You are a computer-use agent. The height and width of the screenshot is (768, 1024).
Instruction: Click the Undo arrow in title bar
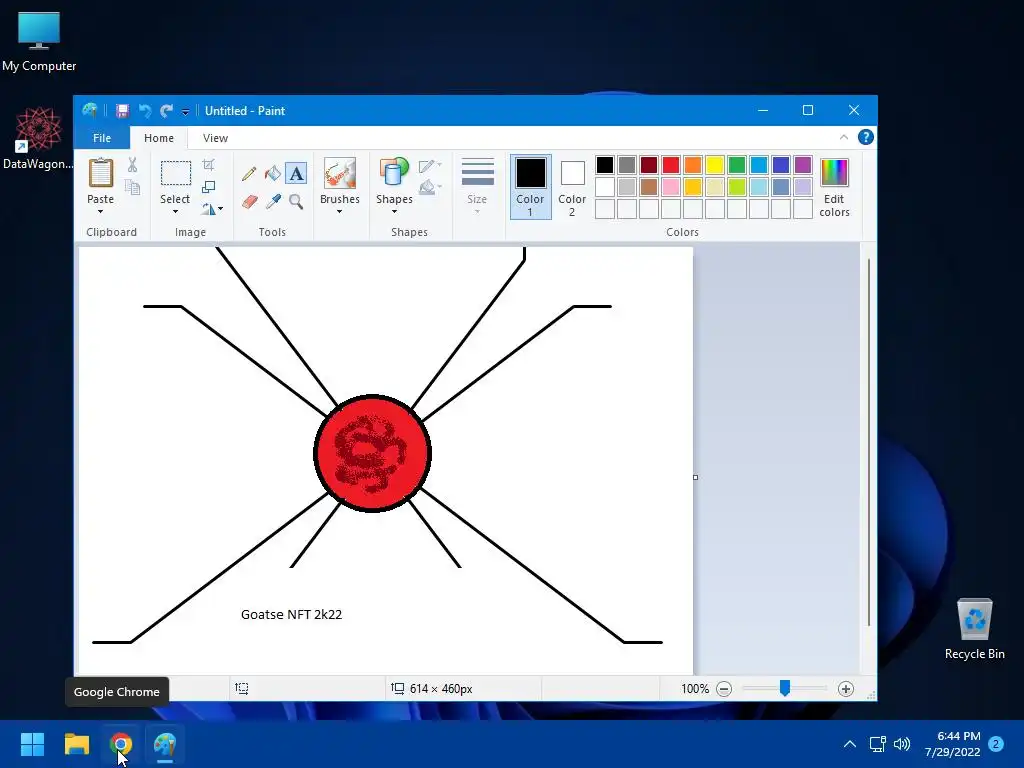tap(145, 111)
